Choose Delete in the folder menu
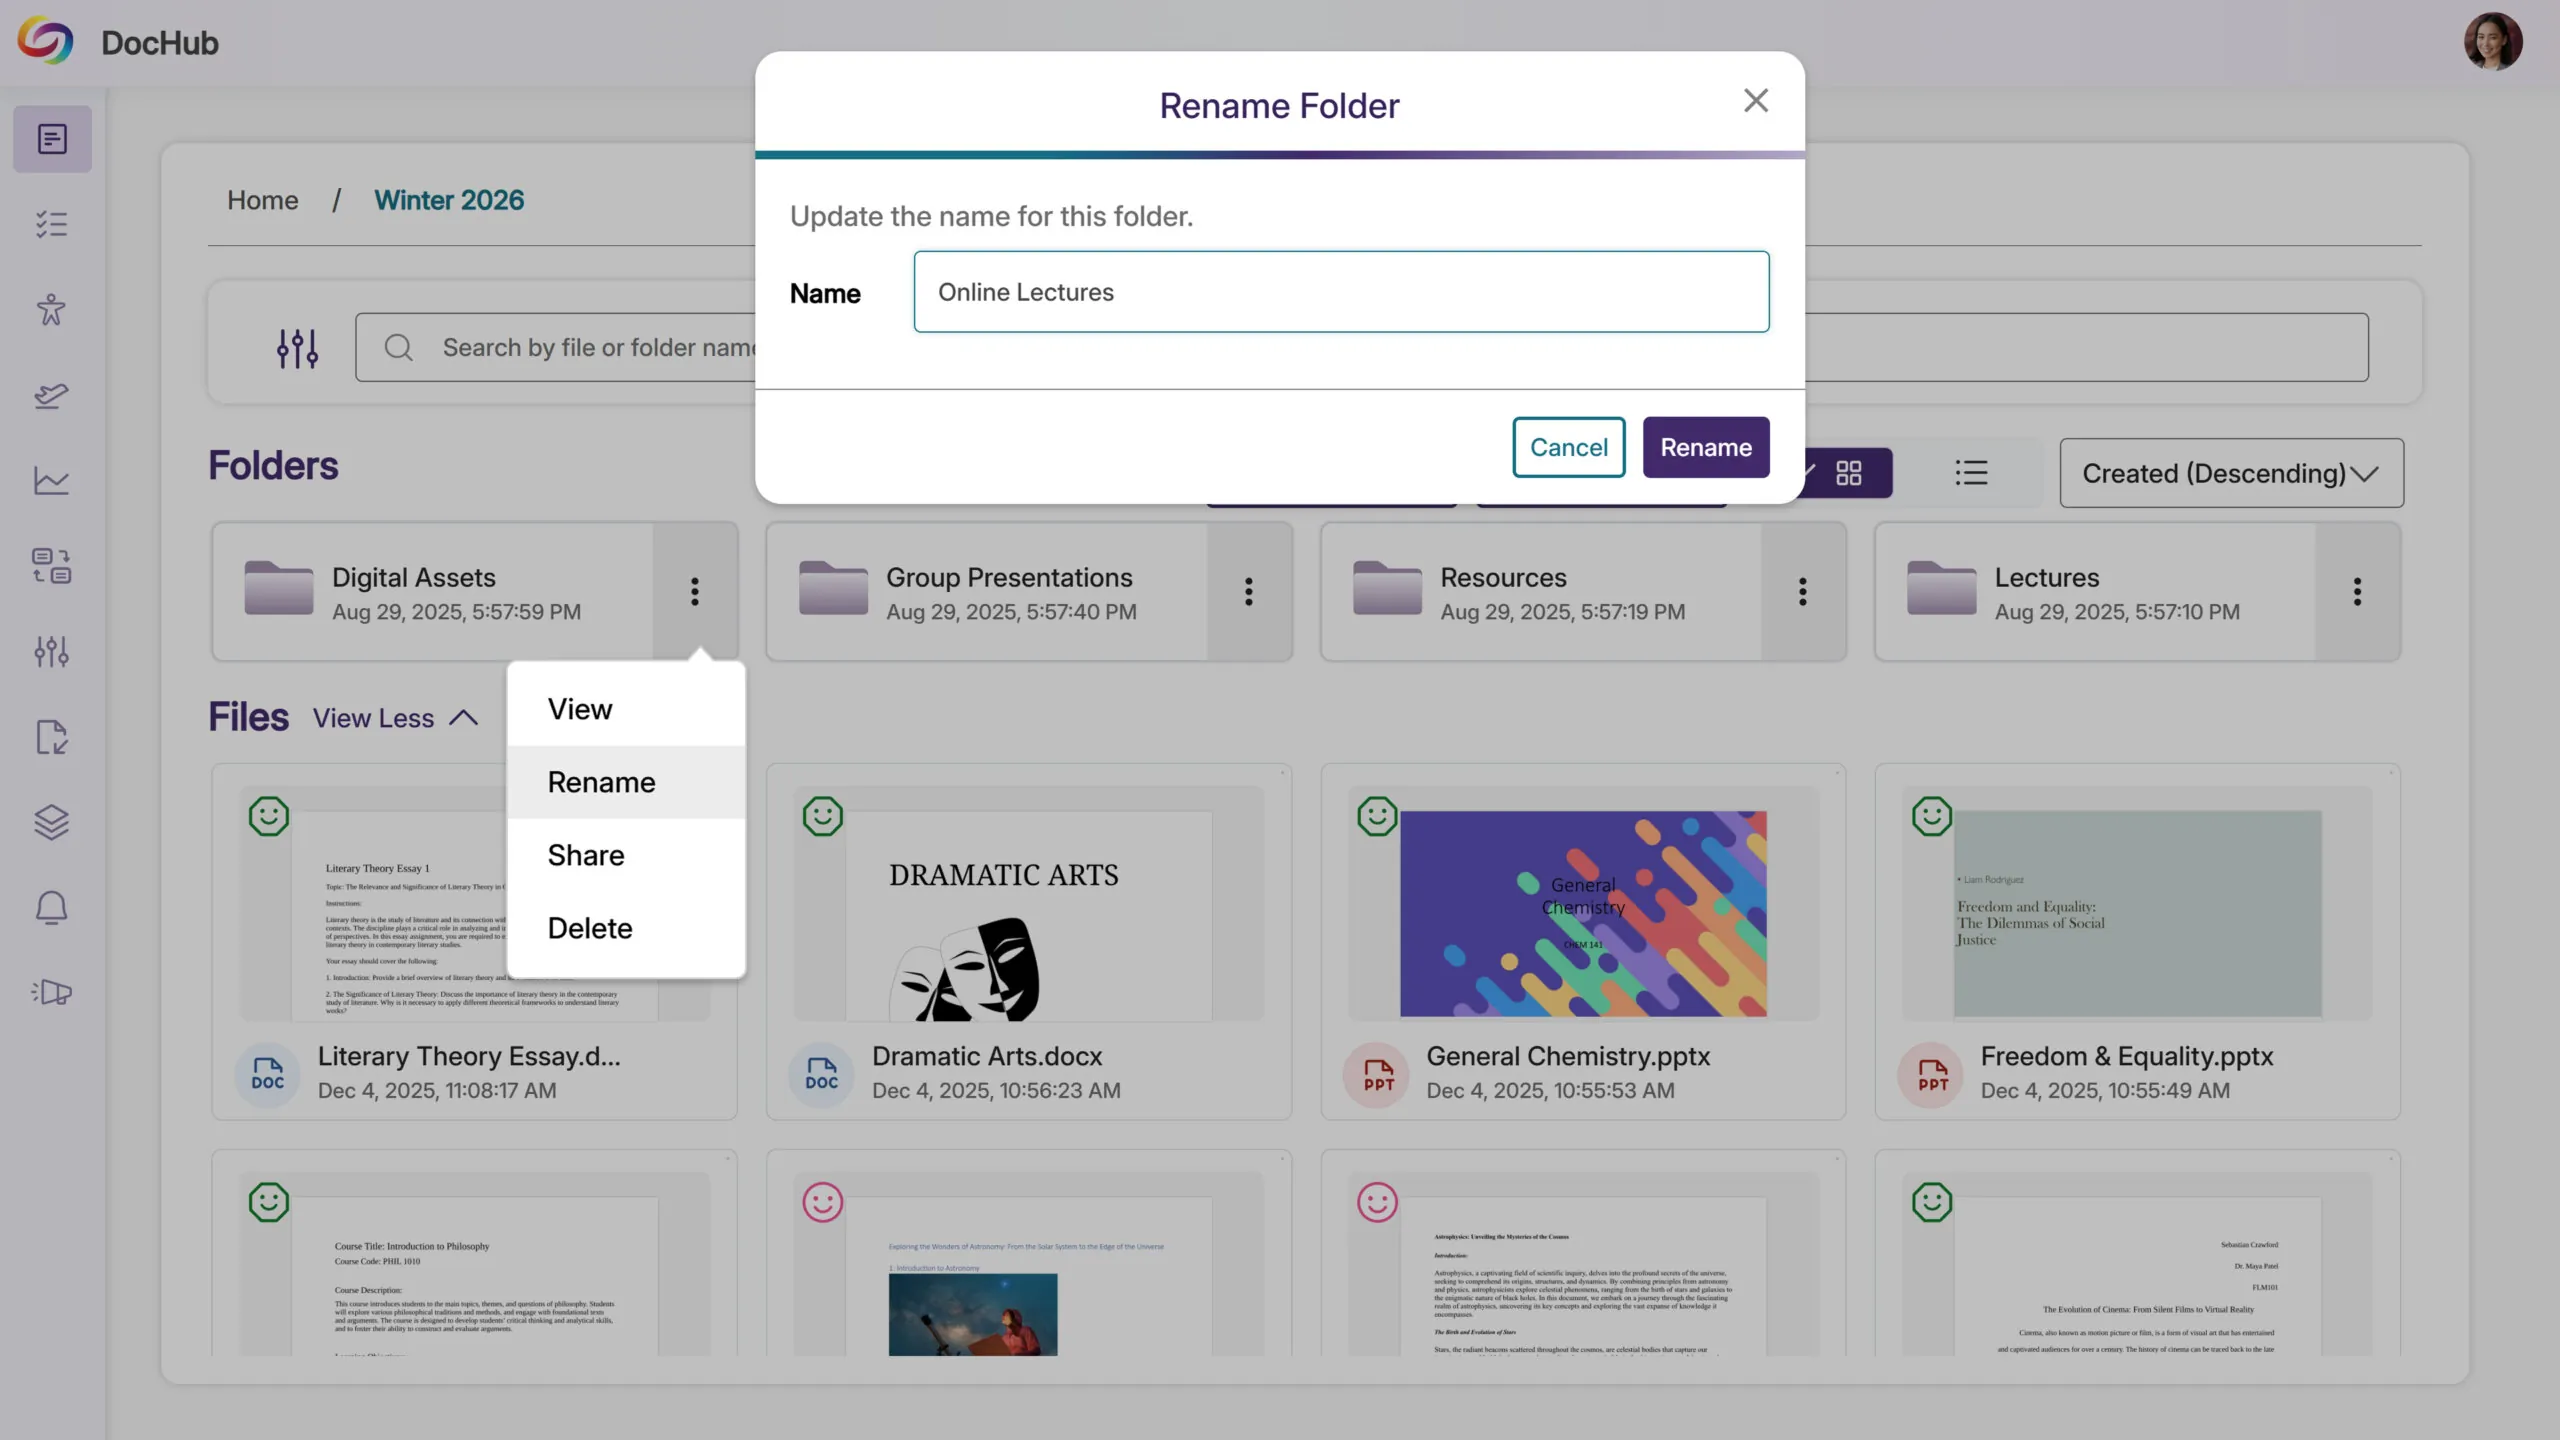 point(590,928)
